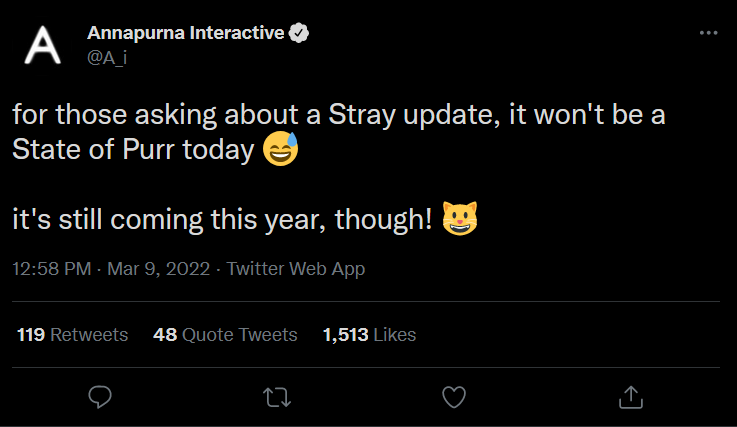737x427 pixels.
Task: Open the Annapurna Interactive display name
Action: [185, 33]
